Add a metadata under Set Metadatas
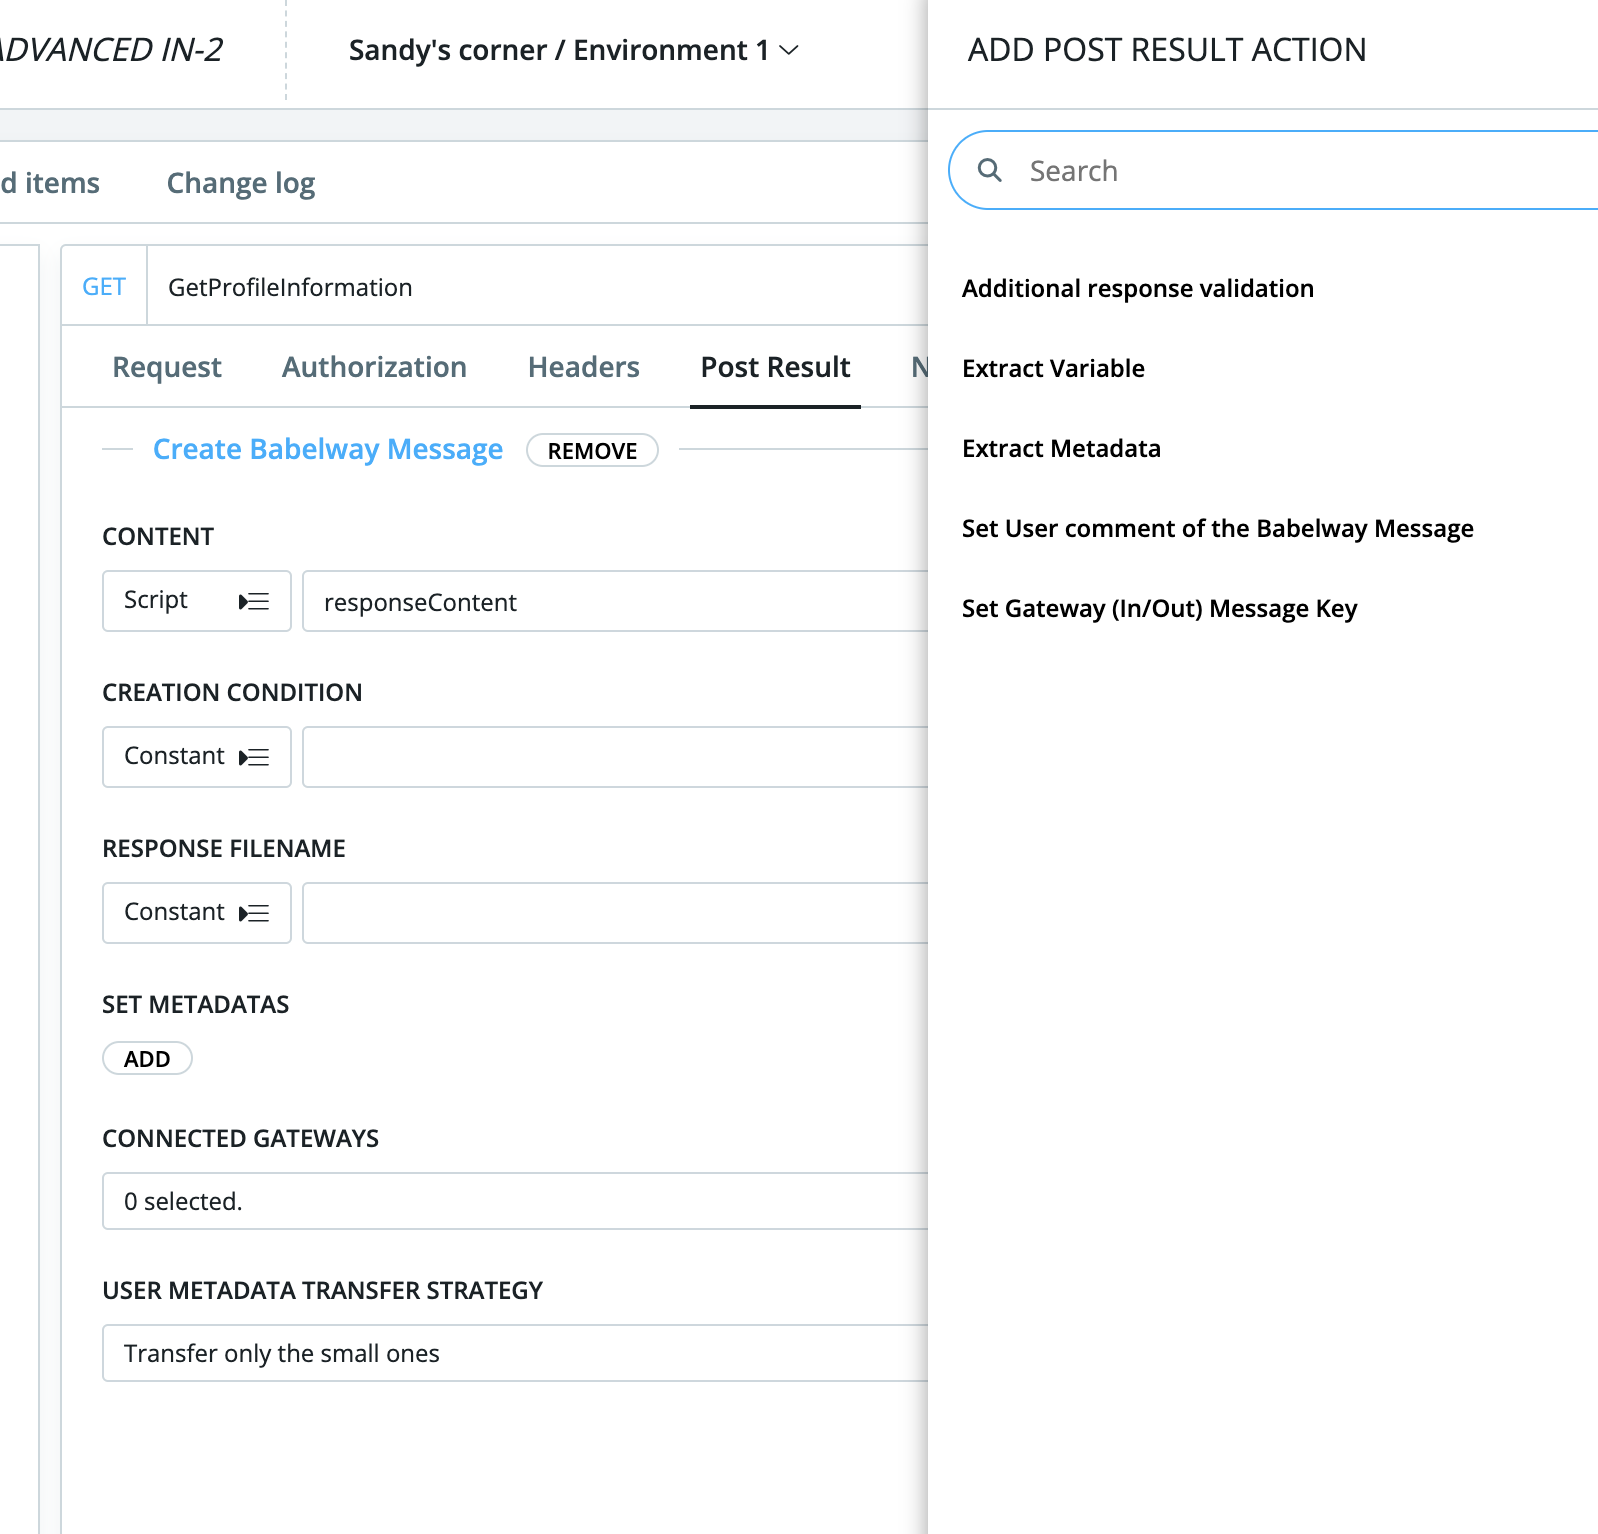 point(147,1058)
